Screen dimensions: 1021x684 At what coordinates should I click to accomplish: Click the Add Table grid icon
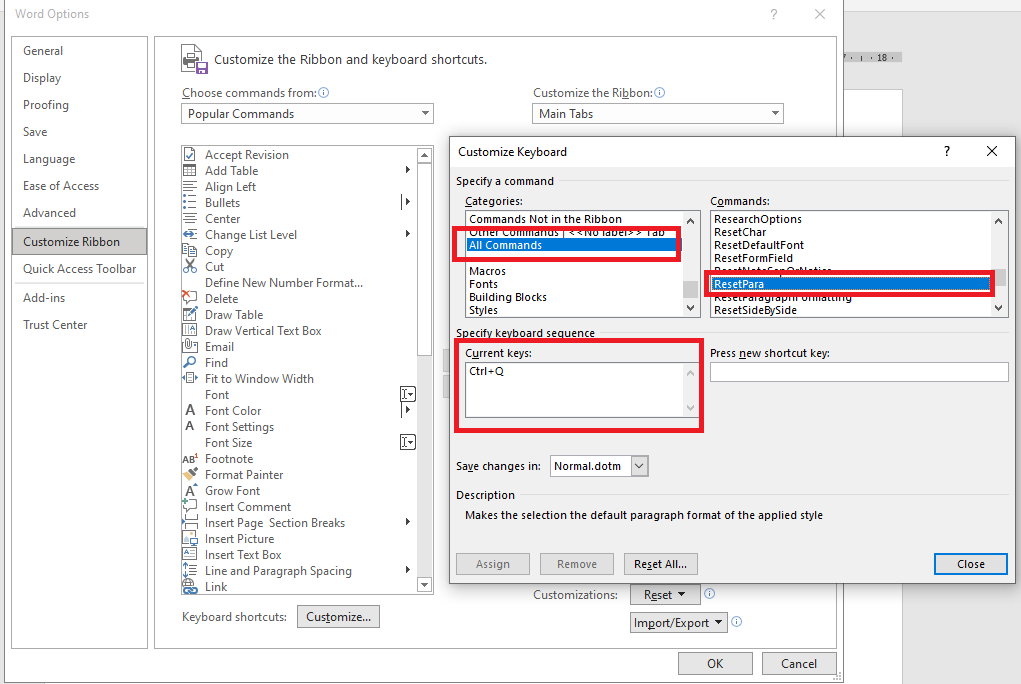[x=189, y=171]
